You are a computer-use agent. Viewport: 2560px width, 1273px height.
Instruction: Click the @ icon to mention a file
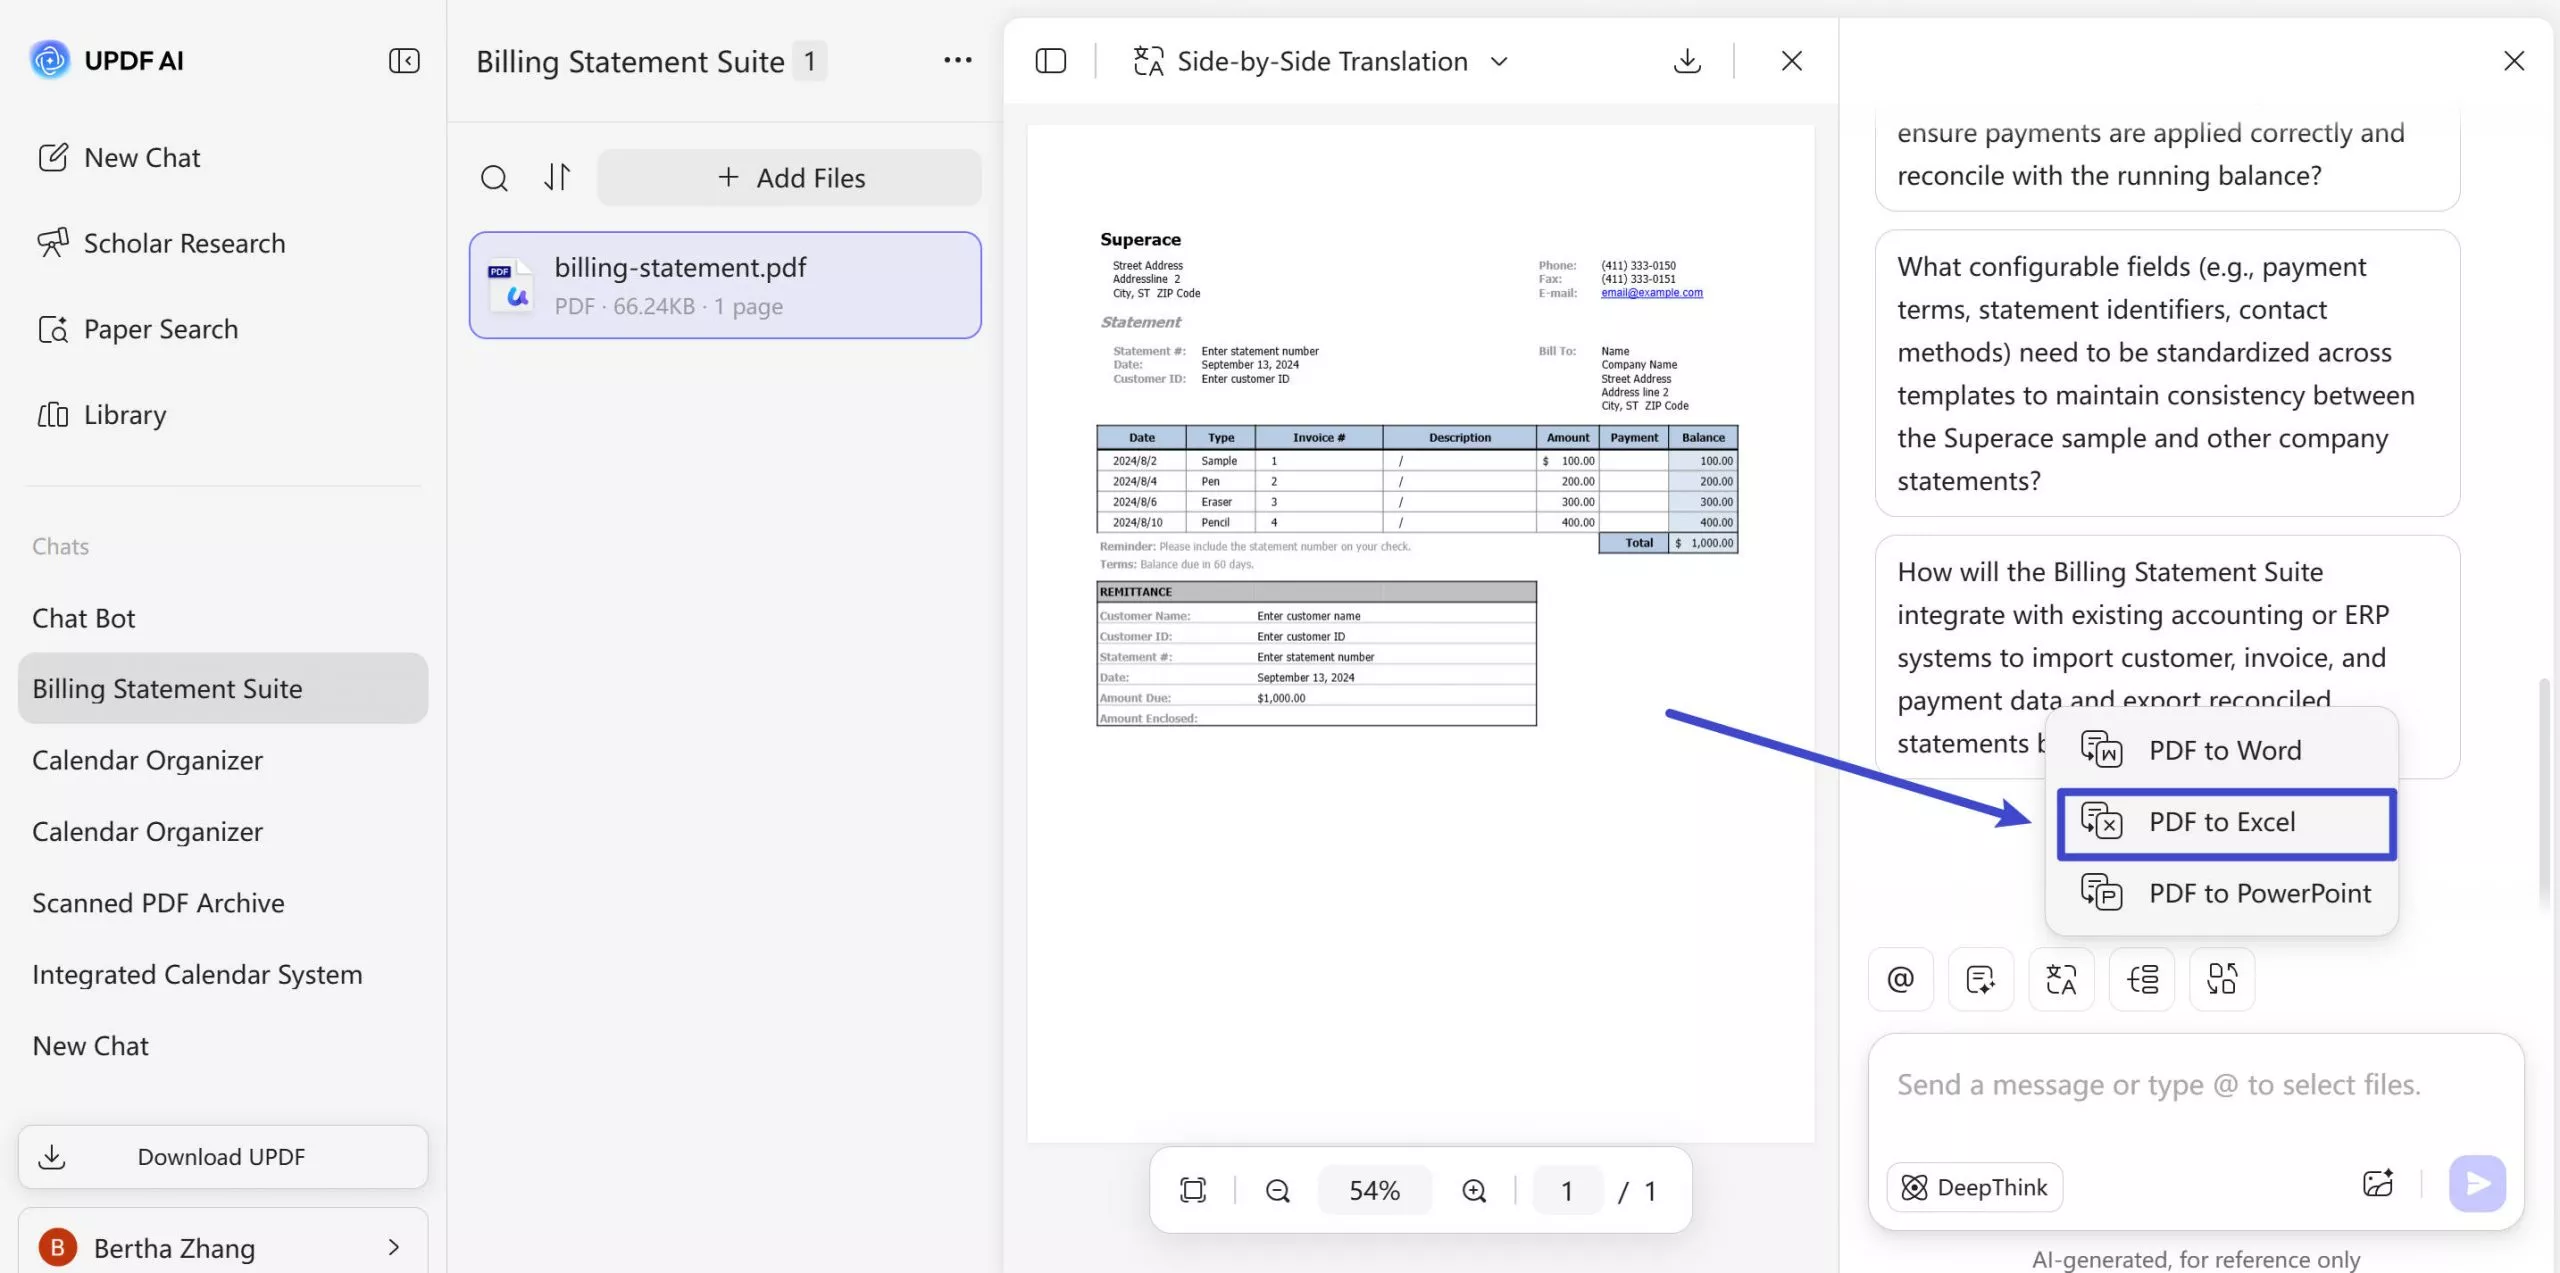(1899, 979)
